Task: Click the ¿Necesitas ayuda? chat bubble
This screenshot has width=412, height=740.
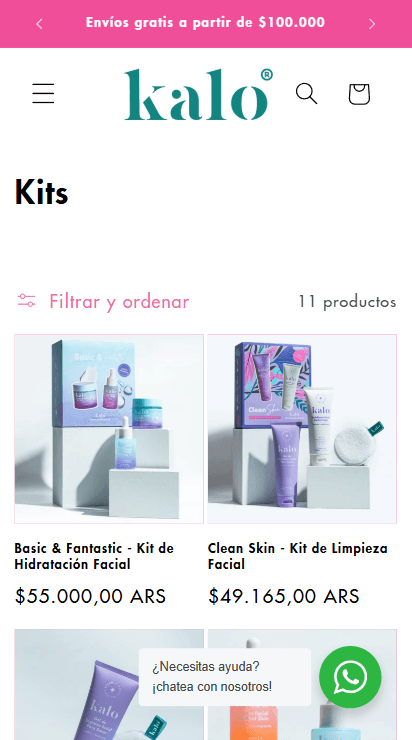Action: click(225, 677)
